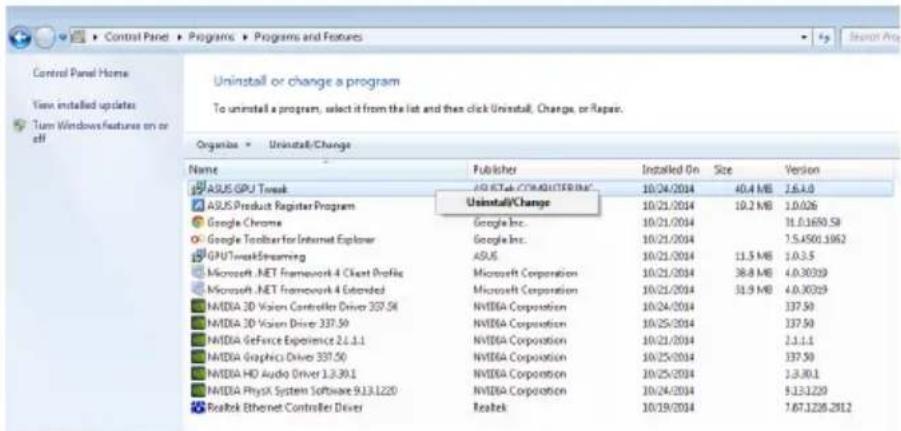901x431 pixels.
Task: Select the Google Chrome entry name
Action: pos(245,222)
